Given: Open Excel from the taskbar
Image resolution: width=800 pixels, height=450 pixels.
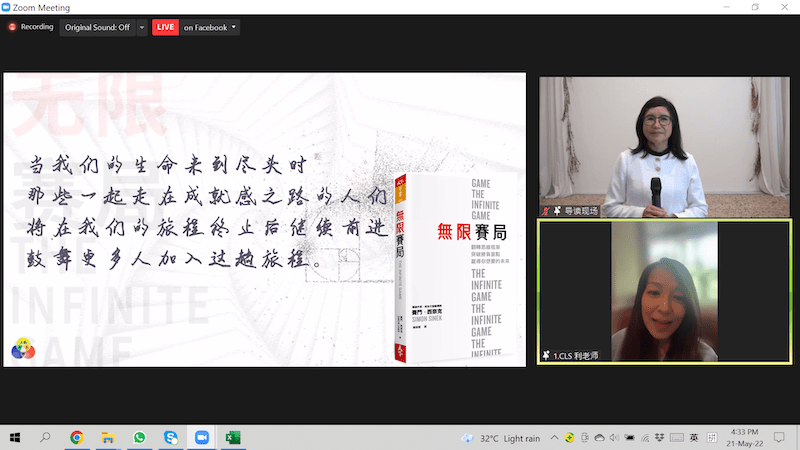Looking at the screenshot, I should (232, 438).
